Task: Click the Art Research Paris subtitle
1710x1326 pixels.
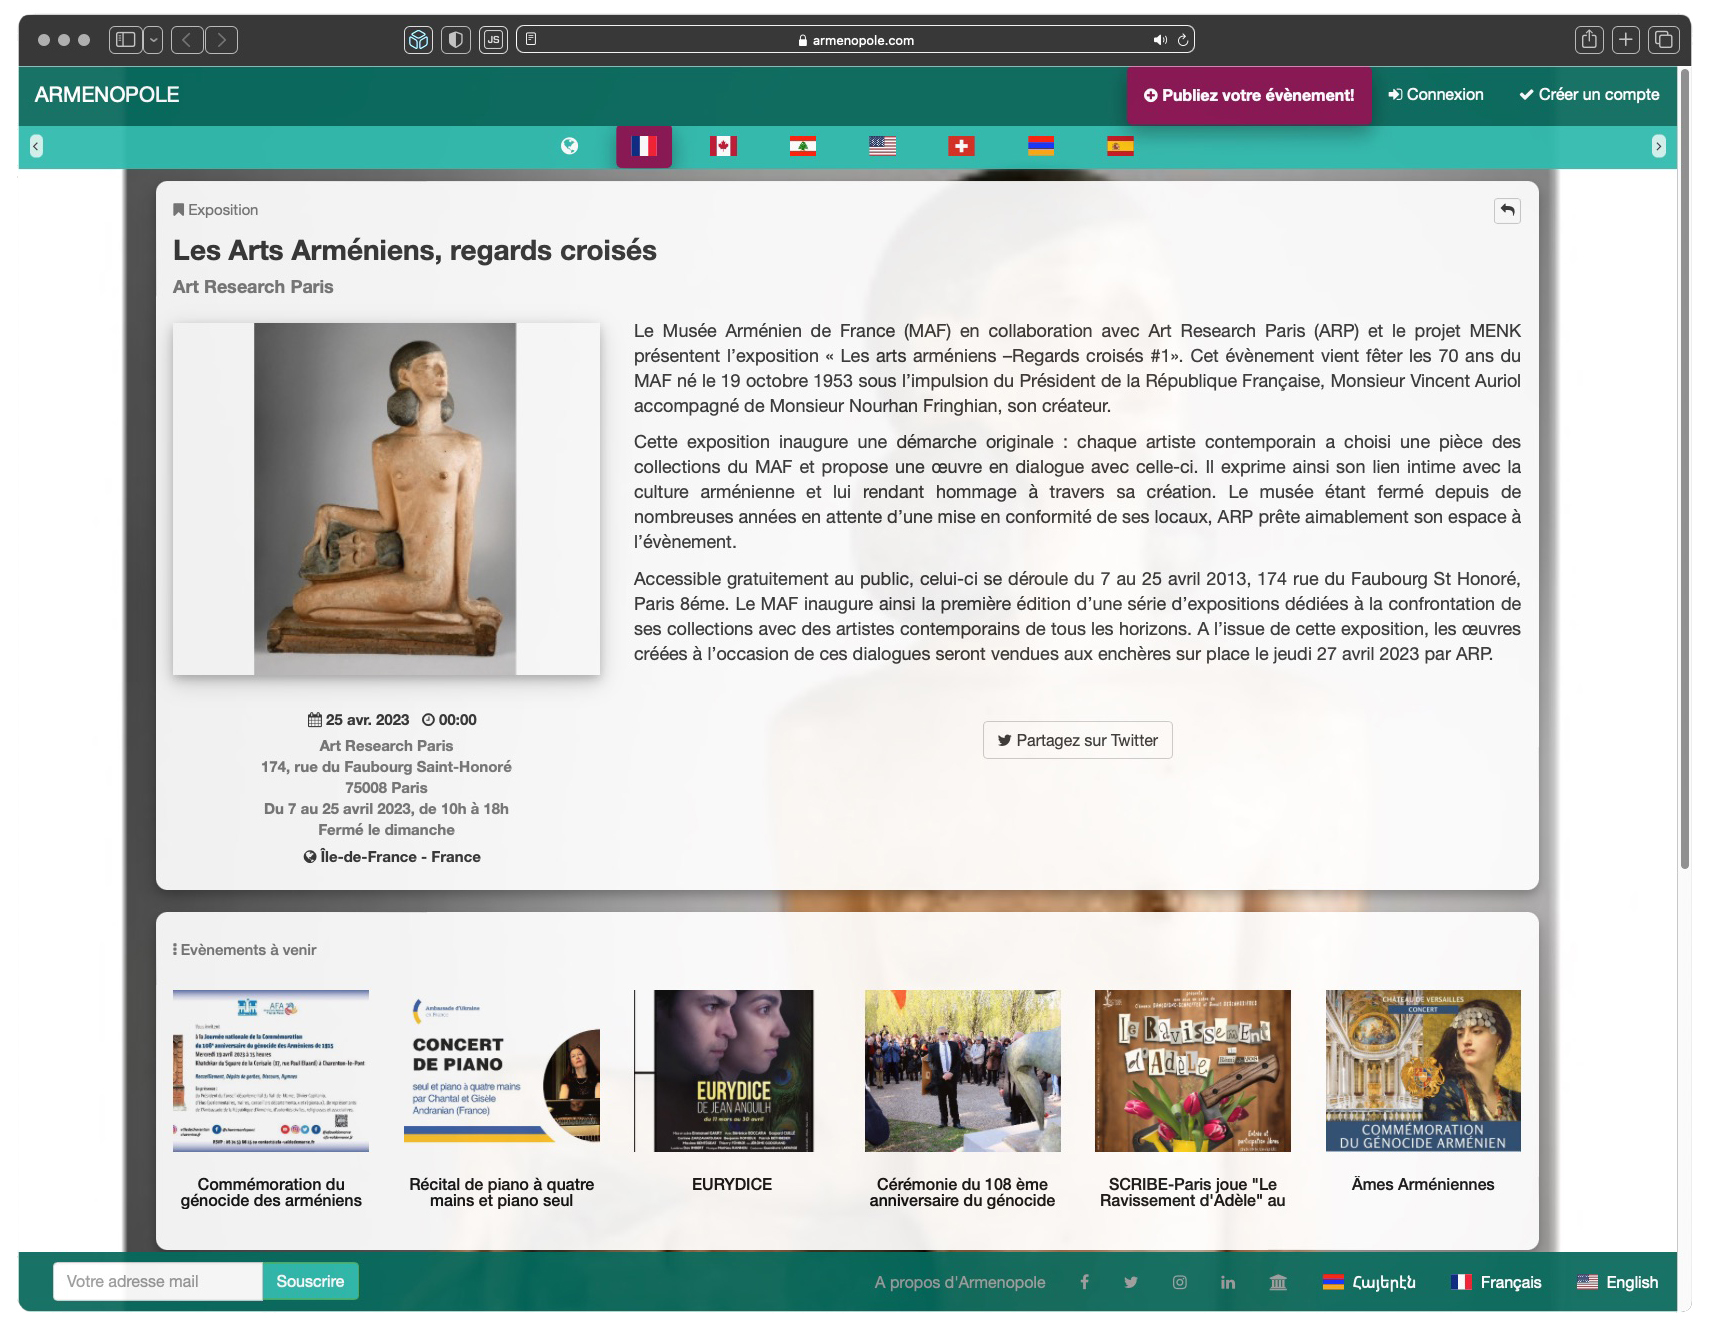Action: point(253,287)
